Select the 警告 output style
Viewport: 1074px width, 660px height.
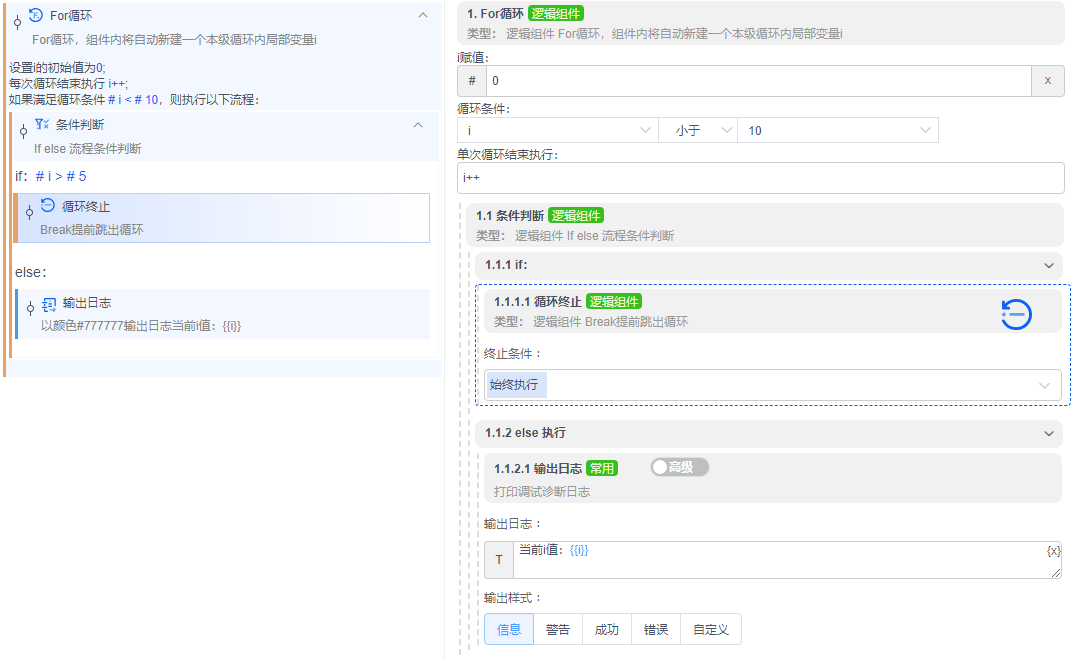pos(557,629)
